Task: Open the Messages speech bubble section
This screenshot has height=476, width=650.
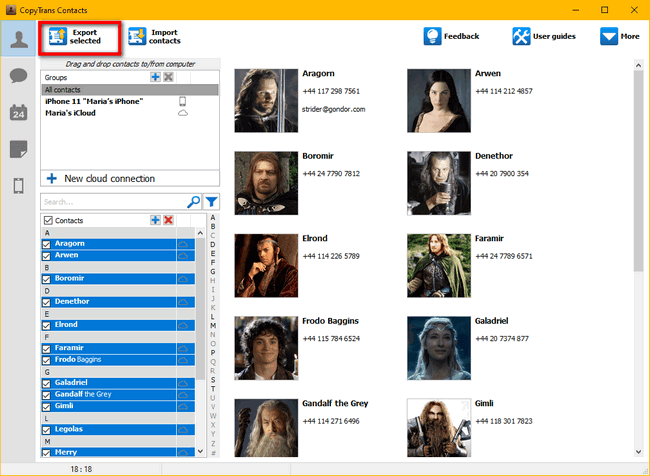Action: (19, 76)
